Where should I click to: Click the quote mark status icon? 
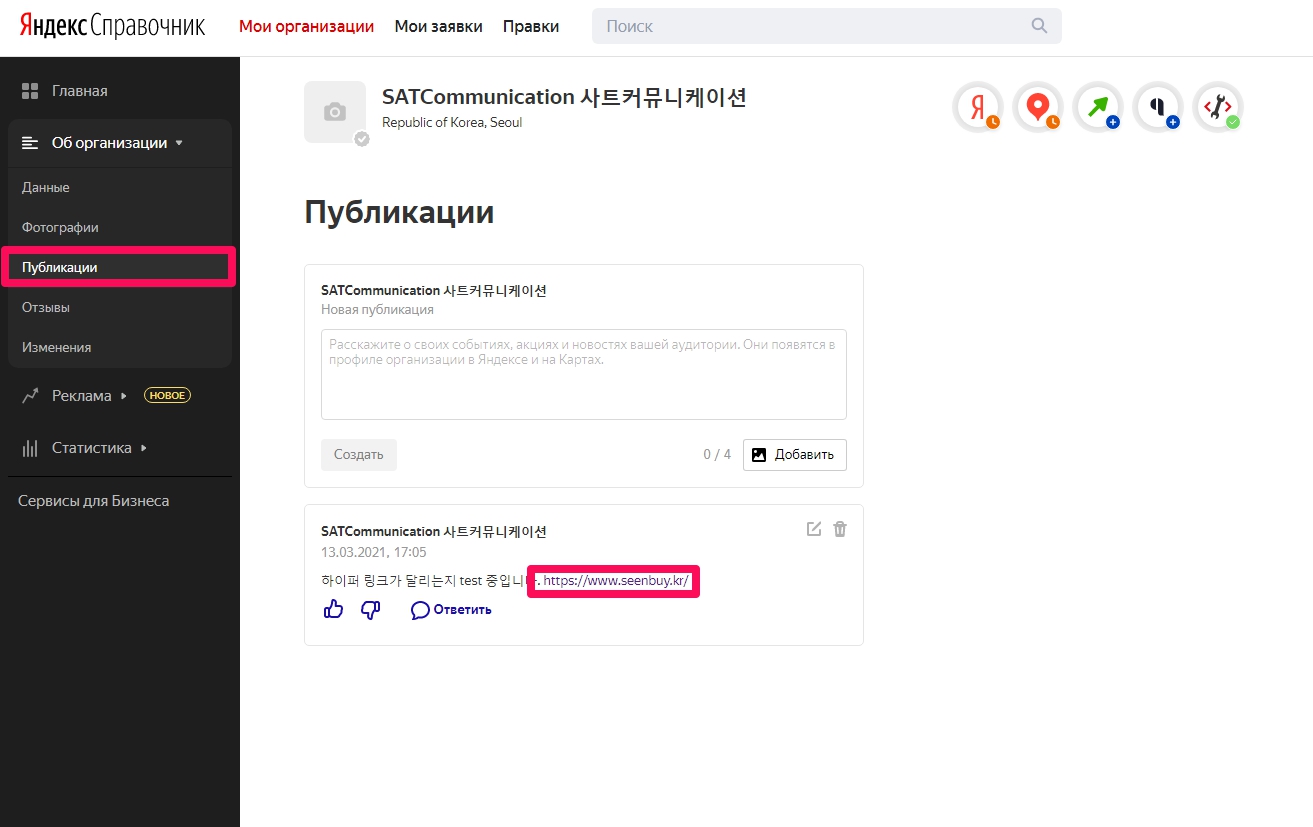(x=1157, y=107)
